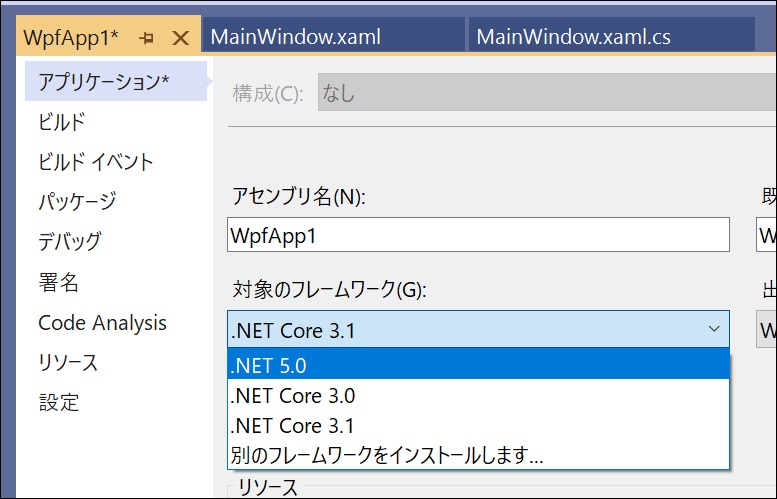
Task: Open the 署名 page
Action: click(x=58, y=282)
